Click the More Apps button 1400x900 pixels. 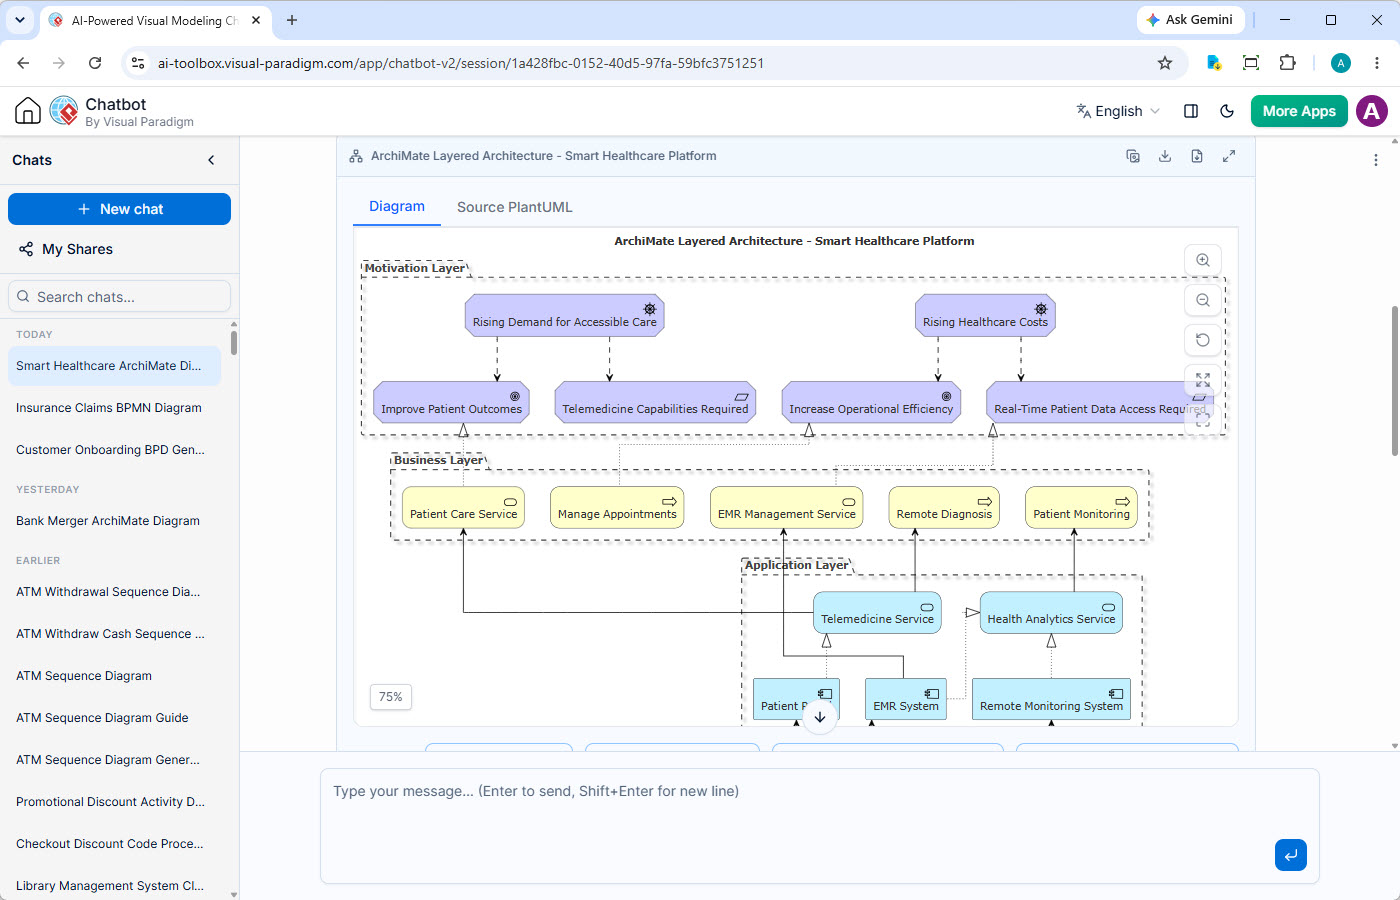point(1299,111)
